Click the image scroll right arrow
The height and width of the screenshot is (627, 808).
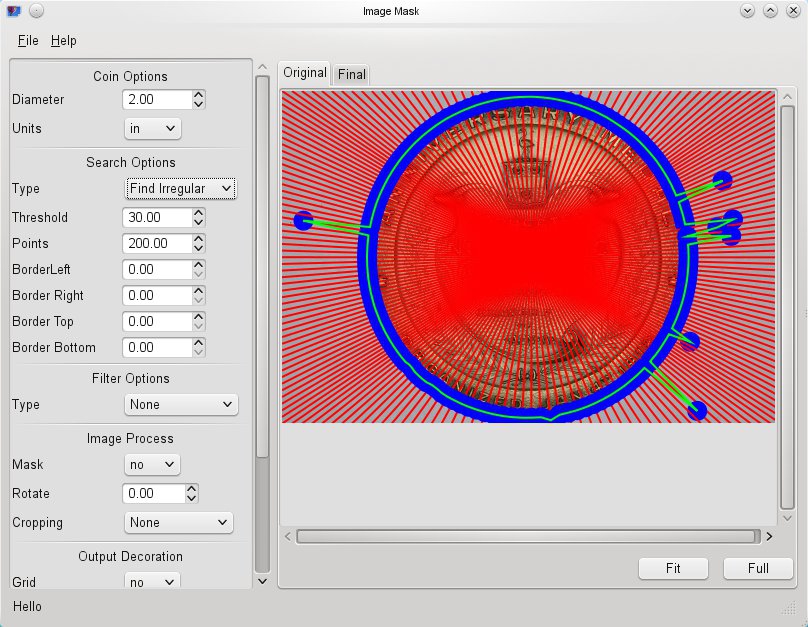click(769, 536)
